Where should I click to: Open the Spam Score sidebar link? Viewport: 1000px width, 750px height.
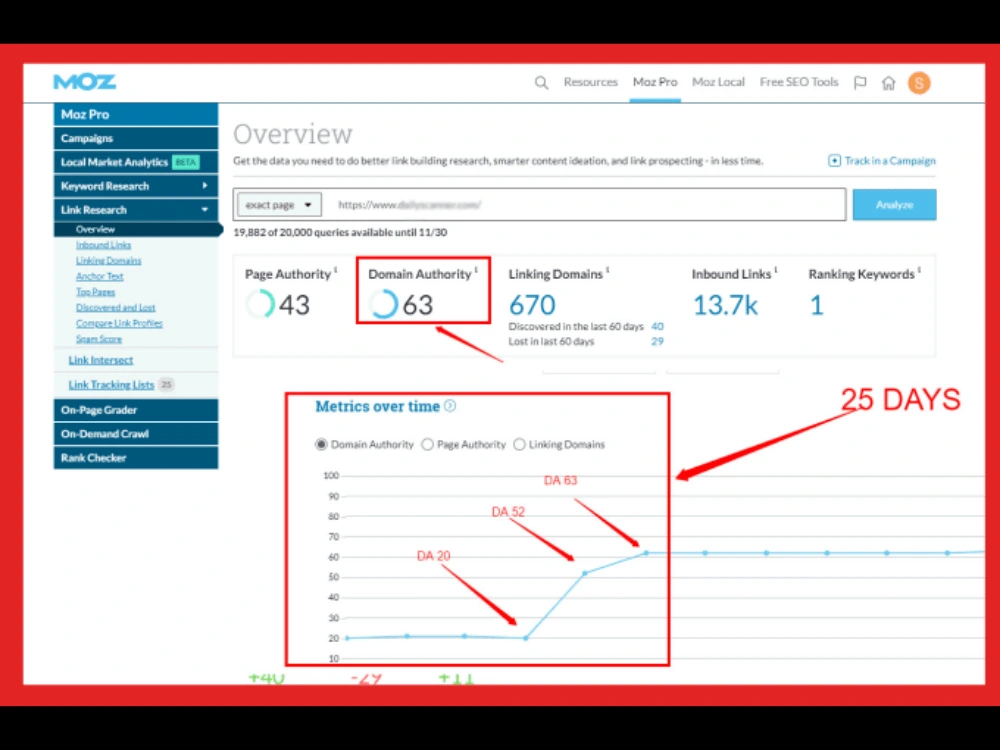99,339
